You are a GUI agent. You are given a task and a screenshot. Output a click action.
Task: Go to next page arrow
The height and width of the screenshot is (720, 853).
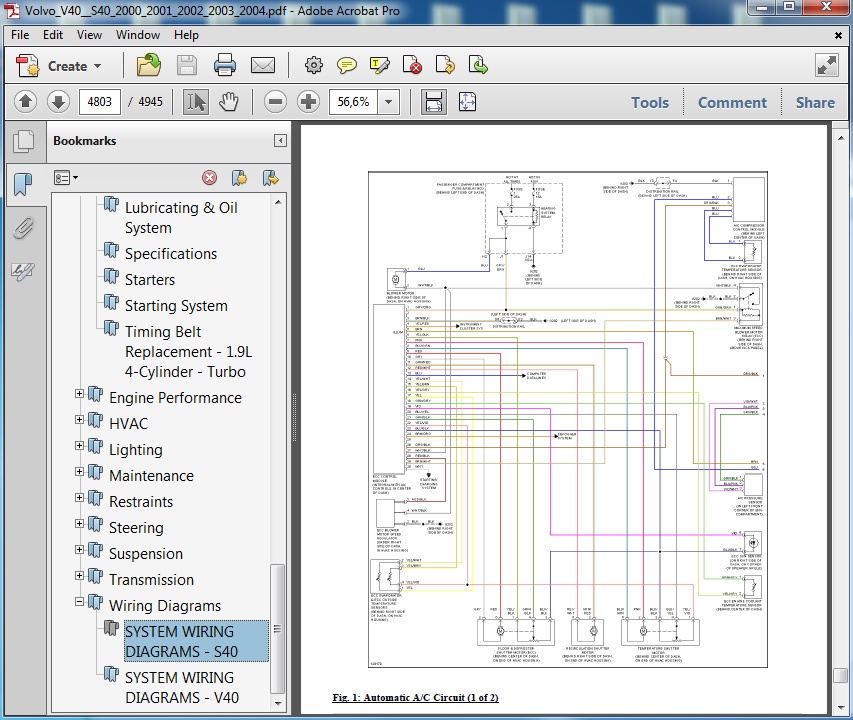click(x=58, y=102)
